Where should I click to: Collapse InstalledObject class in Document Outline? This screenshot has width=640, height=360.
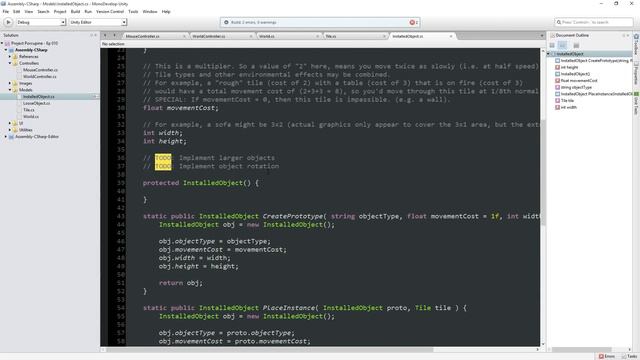[x=549, y=54]
